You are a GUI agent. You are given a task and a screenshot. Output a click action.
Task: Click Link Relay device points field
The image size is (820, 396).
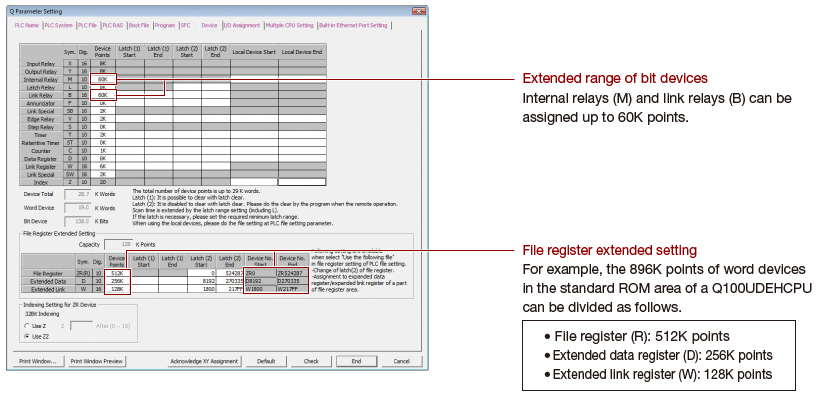(x=103, y=95)
